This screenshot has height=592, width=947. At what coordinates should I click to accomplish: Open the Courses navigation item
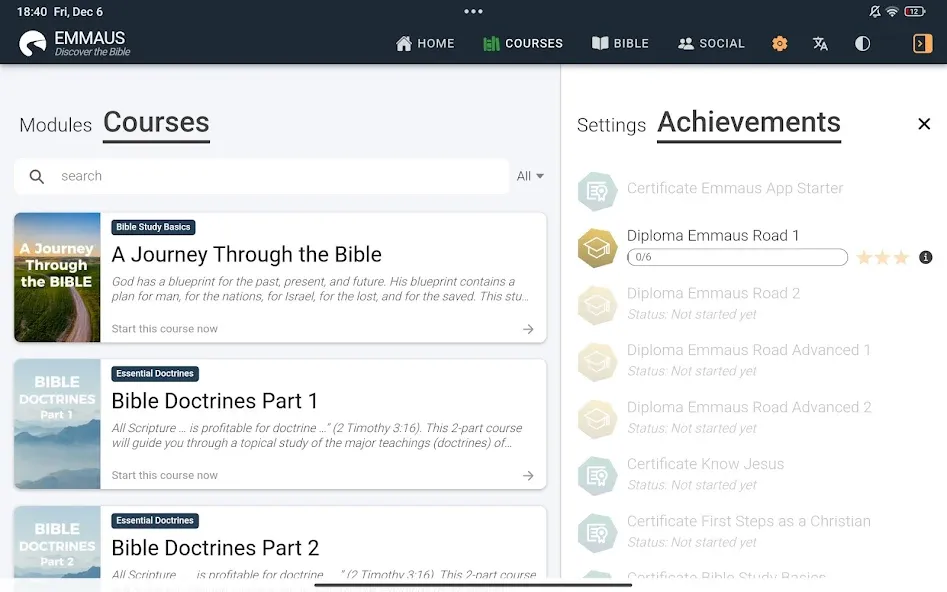tap(523, 43)
